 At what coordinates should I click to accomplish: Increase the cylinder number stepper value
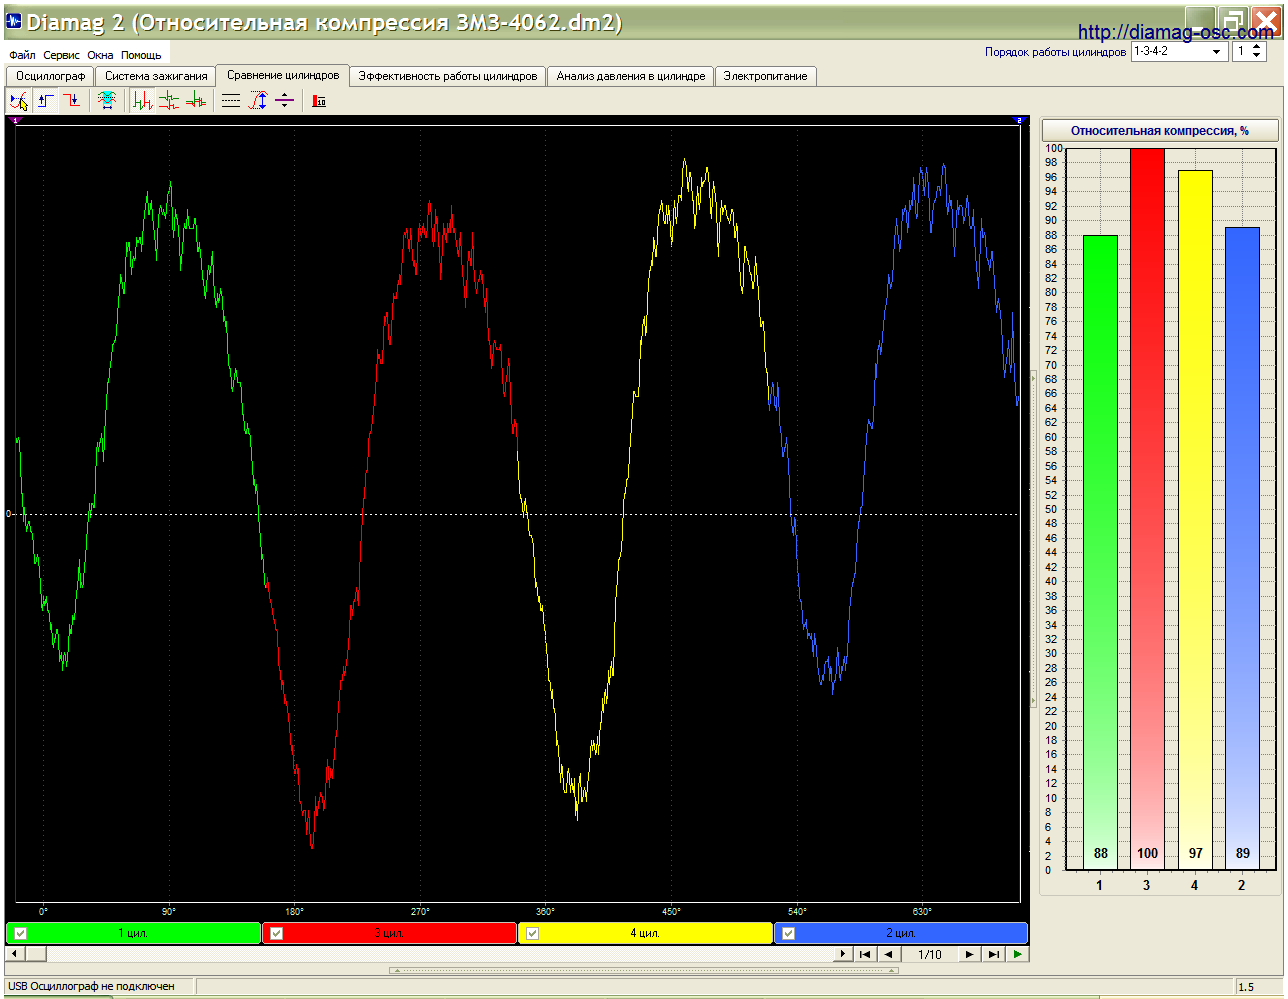1257,46
